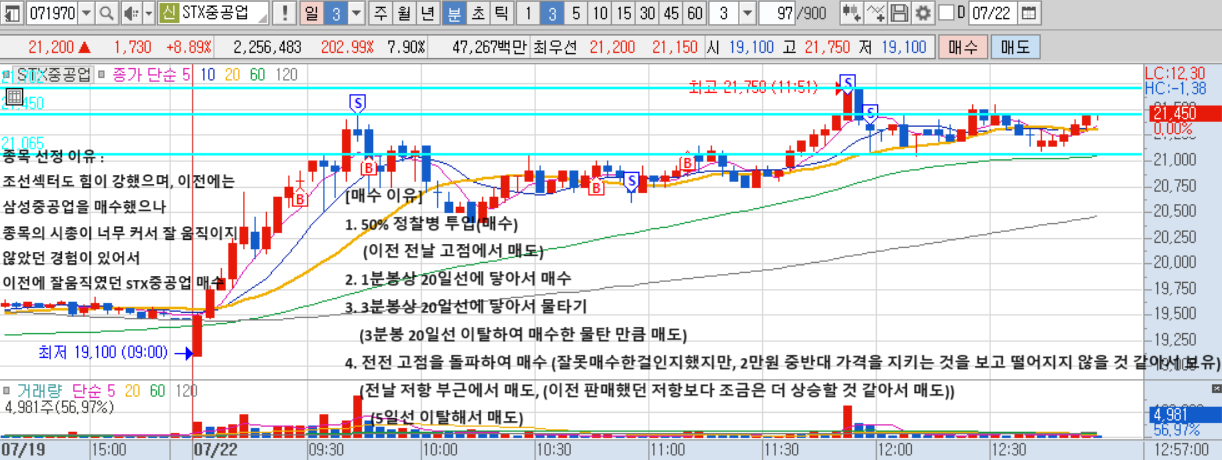Click the green 60 moving average legend

click(x=257, y=74)
